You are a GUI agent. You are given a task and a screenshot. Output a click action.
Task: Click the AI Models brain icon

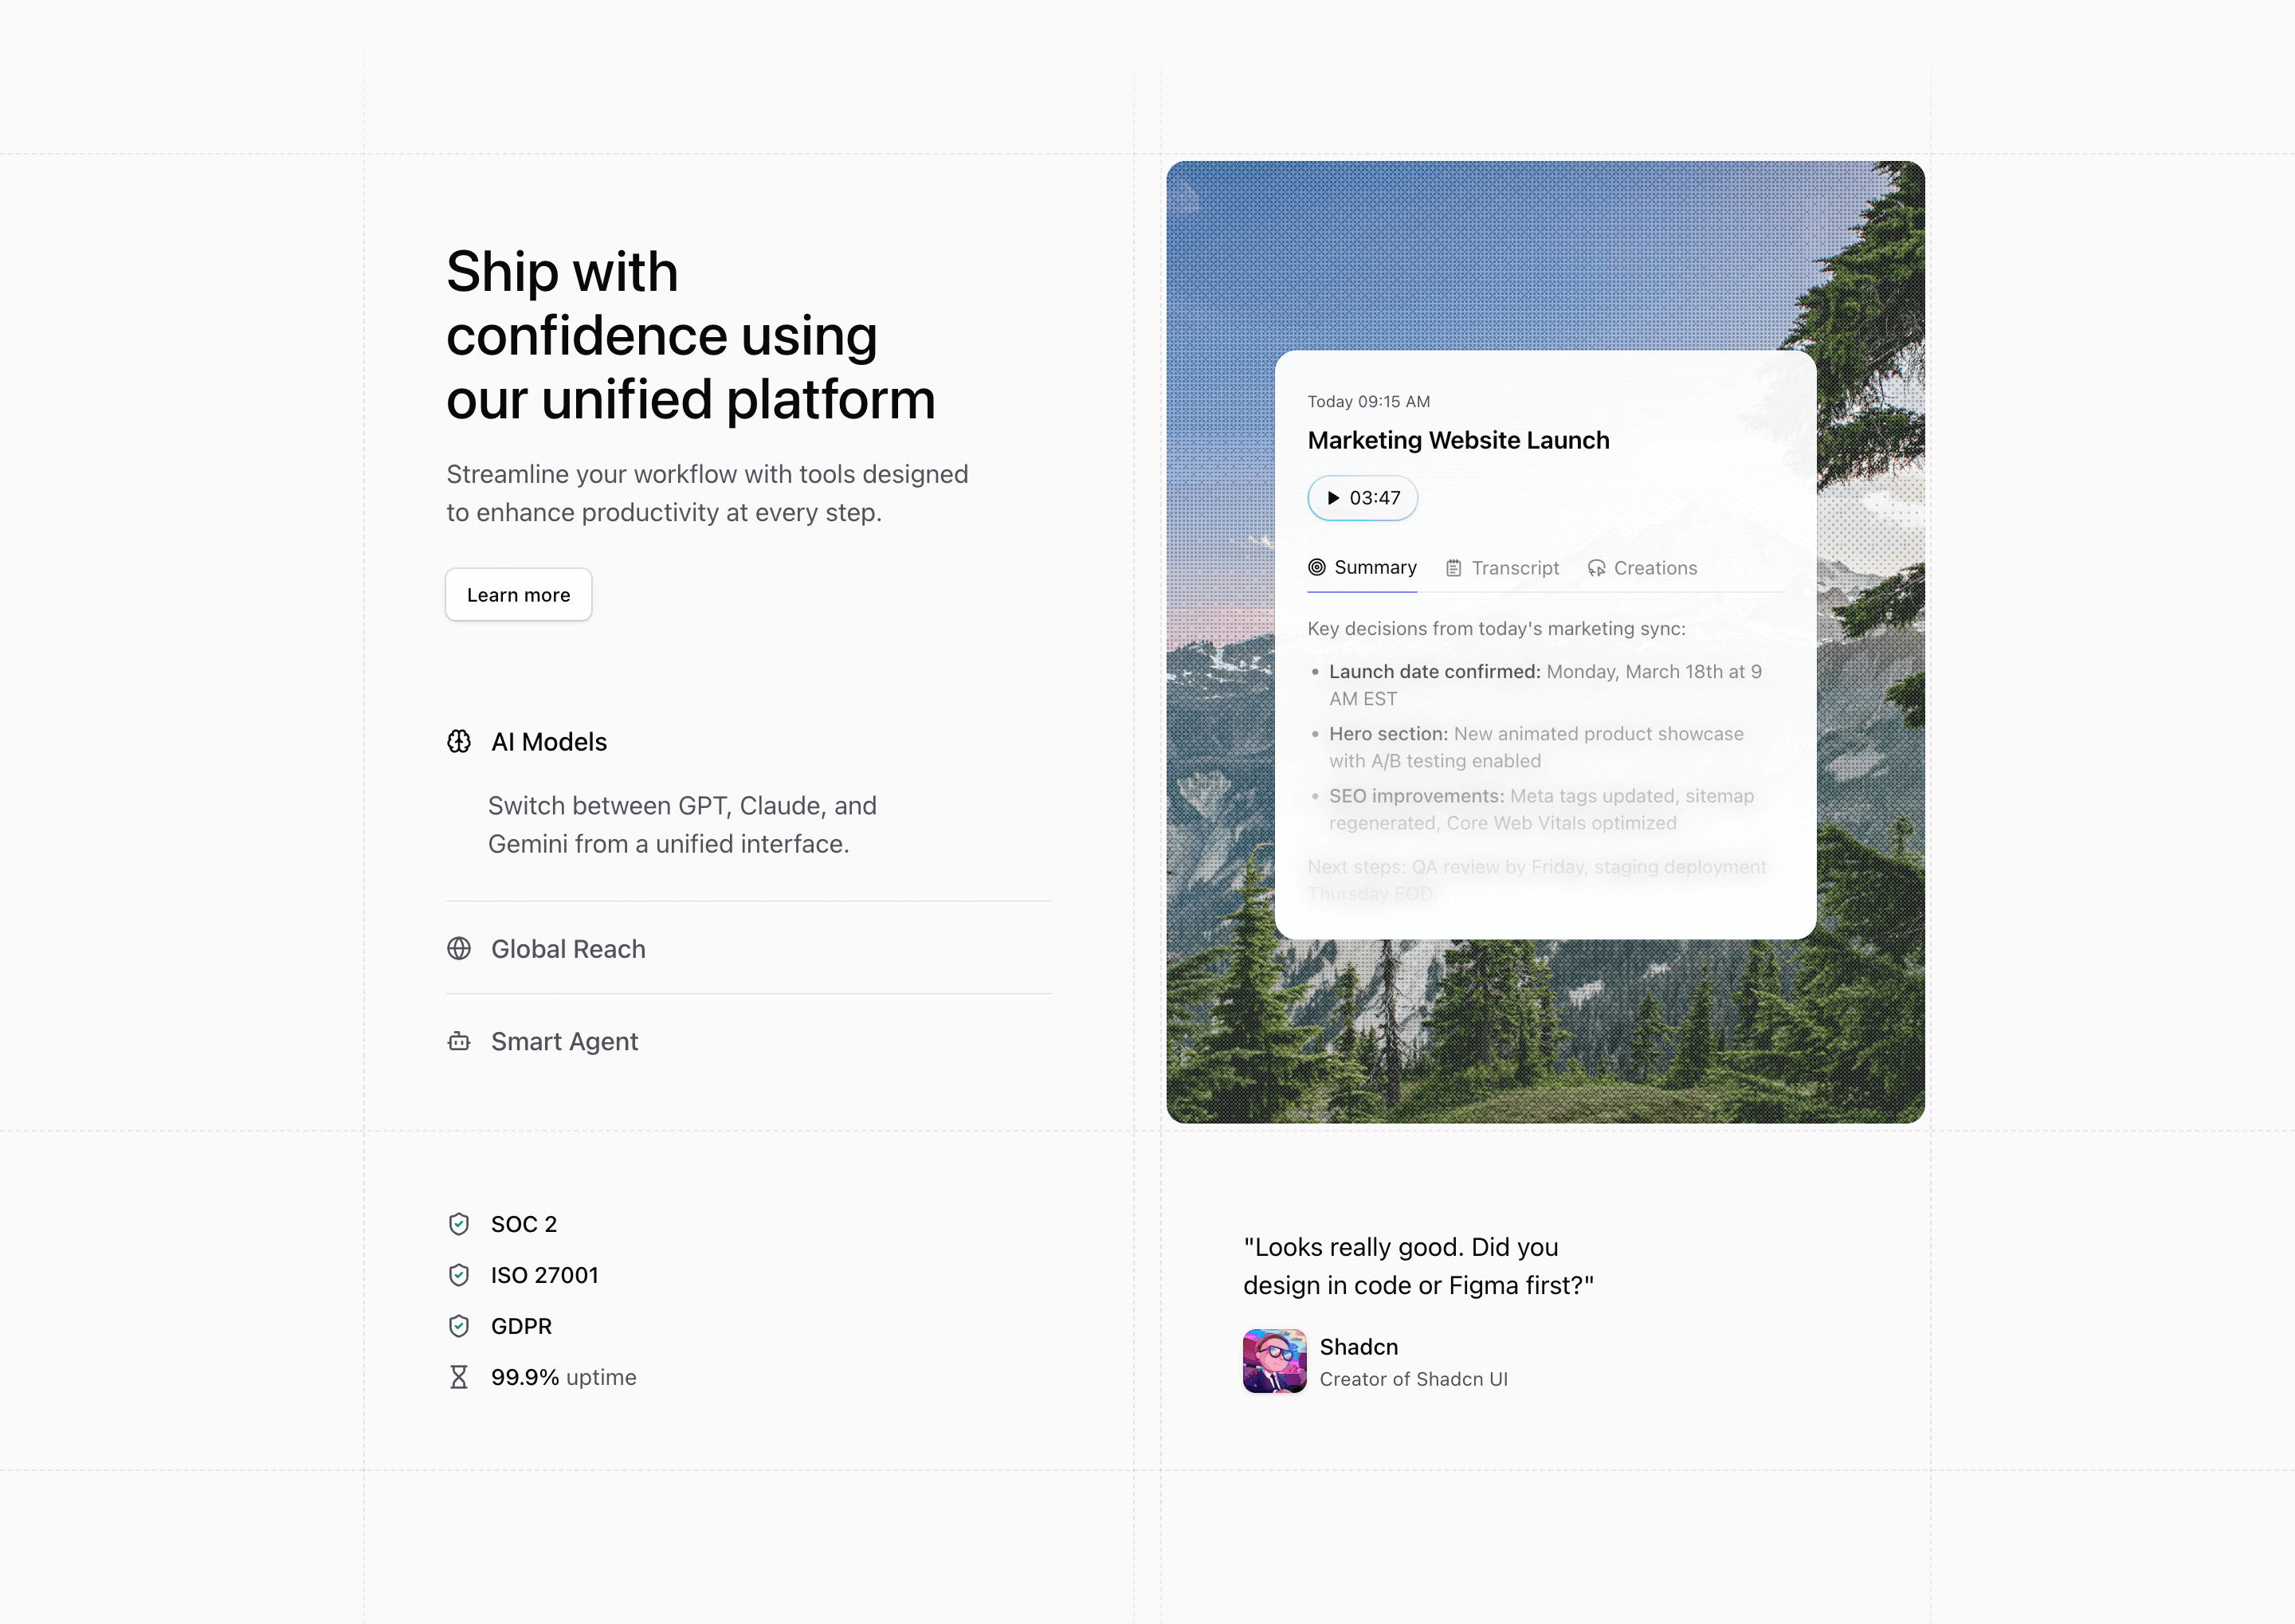(x=460, y=742)
